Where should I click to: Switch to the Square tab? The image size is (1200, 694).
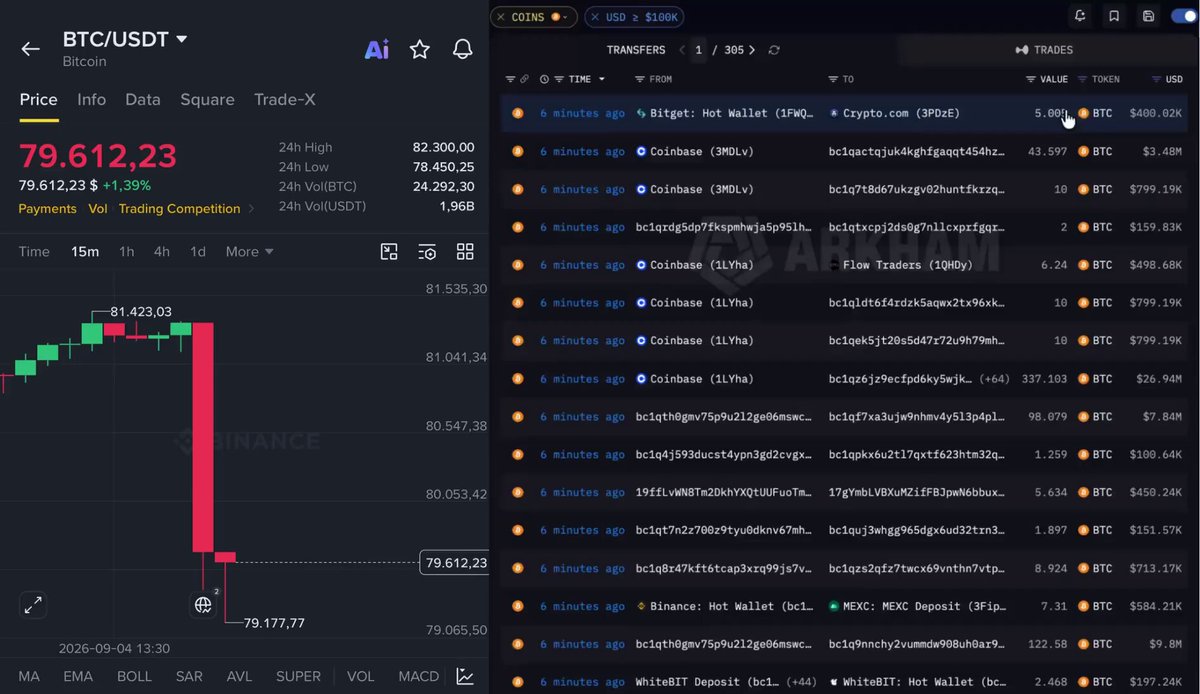pos(207,100)
